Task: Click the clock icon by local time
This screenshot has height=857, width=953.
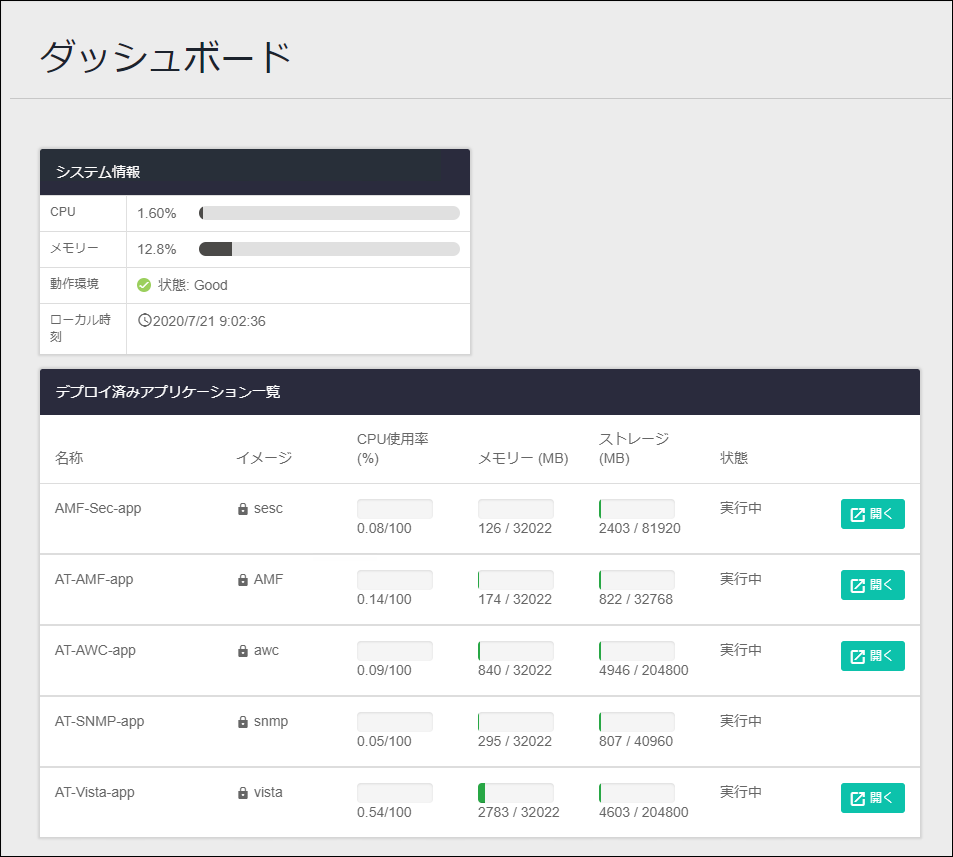Action: tap(144, 320)
